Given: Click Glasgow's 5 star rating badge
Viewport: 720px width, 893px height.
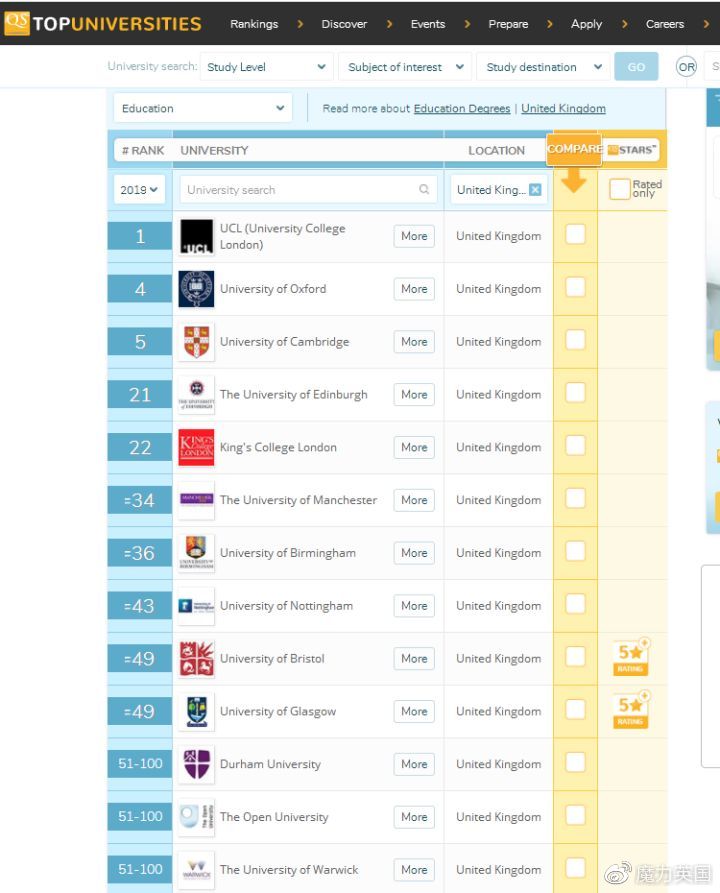Looking at the screenshot, I should (631, 710).
